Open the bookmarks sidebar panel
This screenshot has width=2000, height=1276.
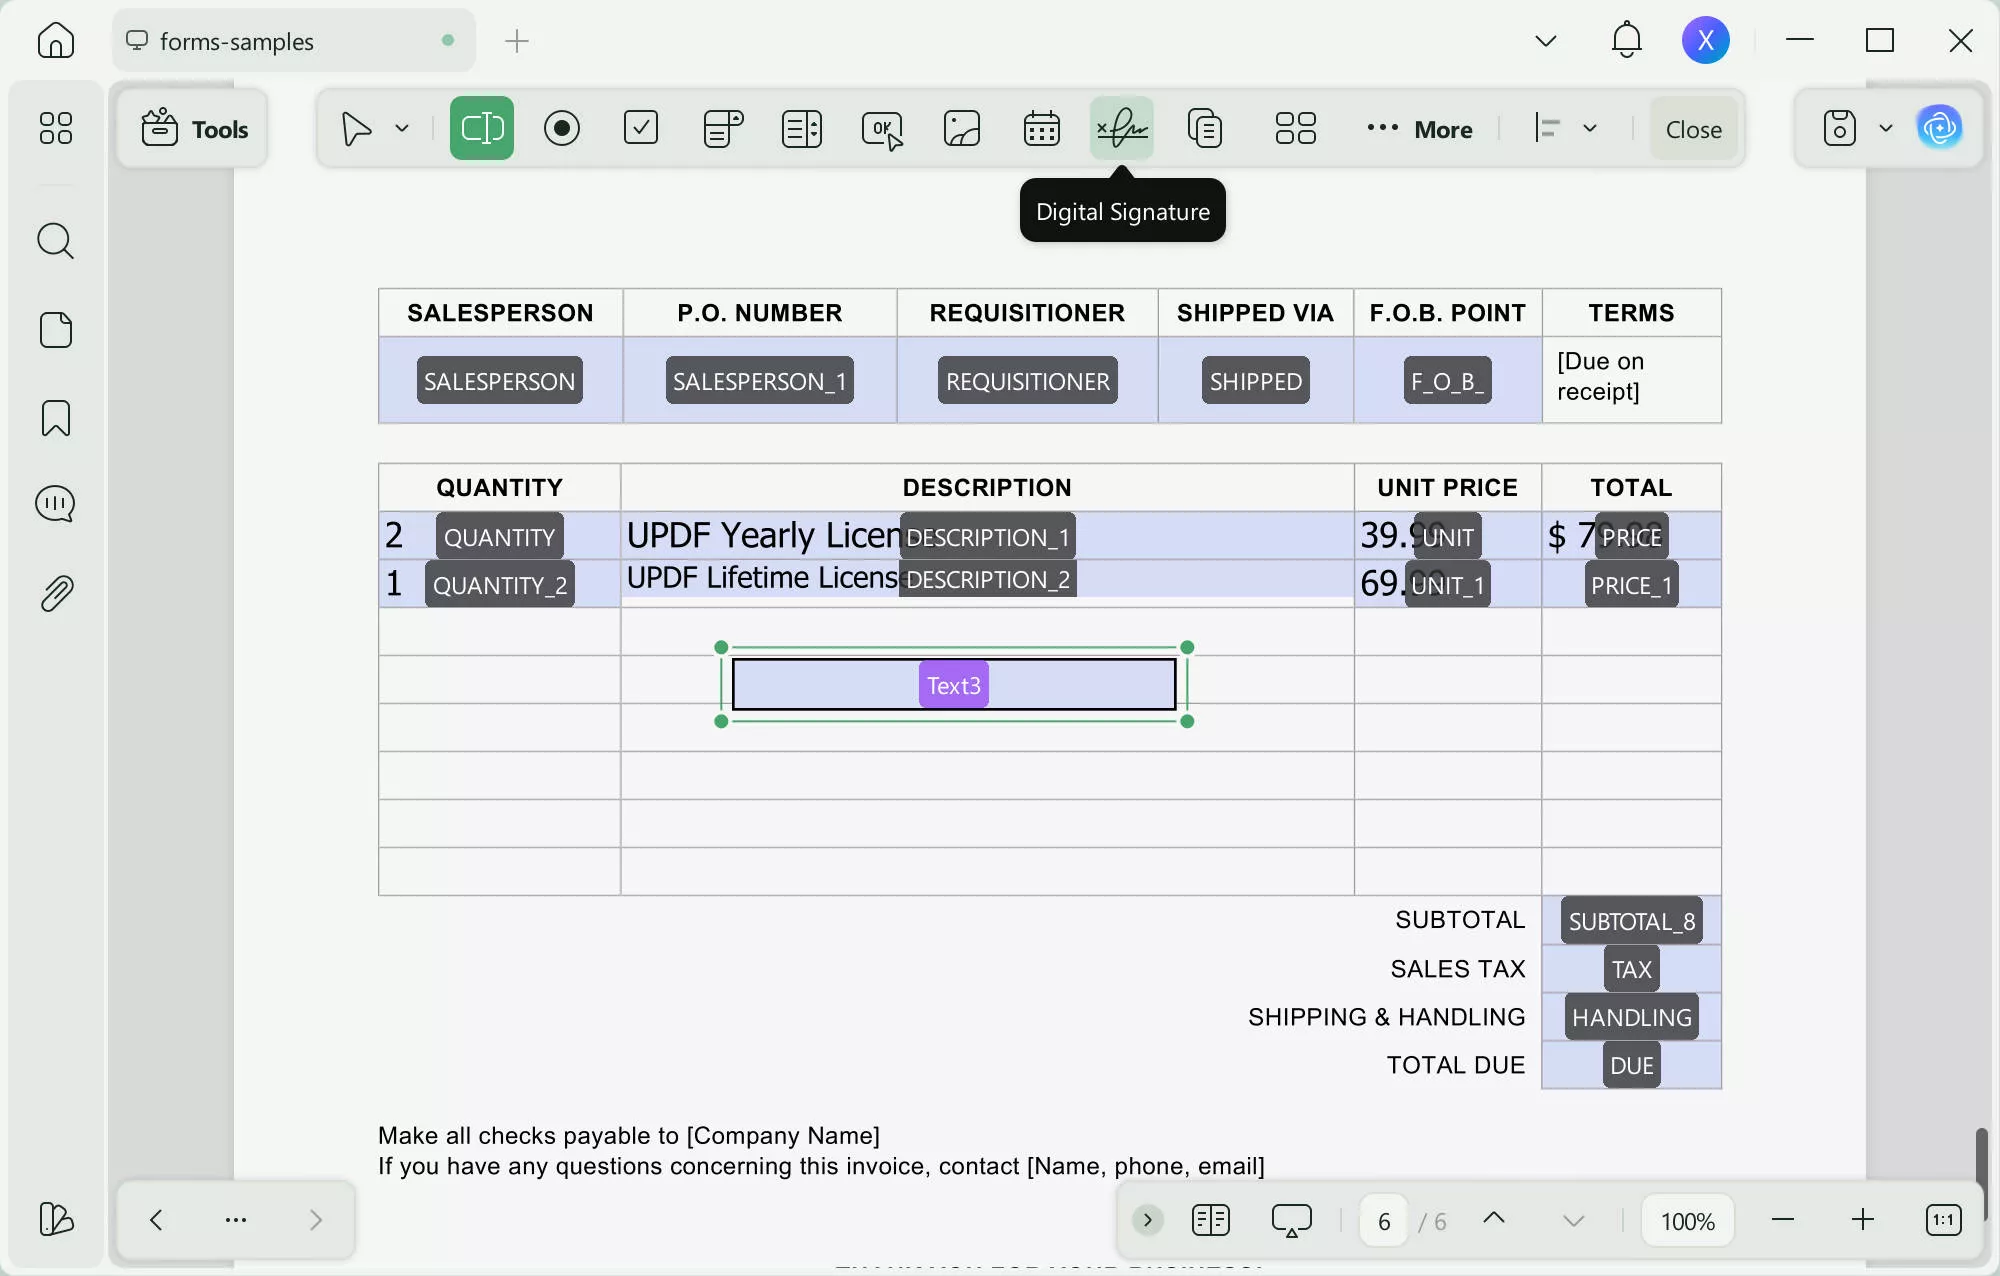[55, 418]
